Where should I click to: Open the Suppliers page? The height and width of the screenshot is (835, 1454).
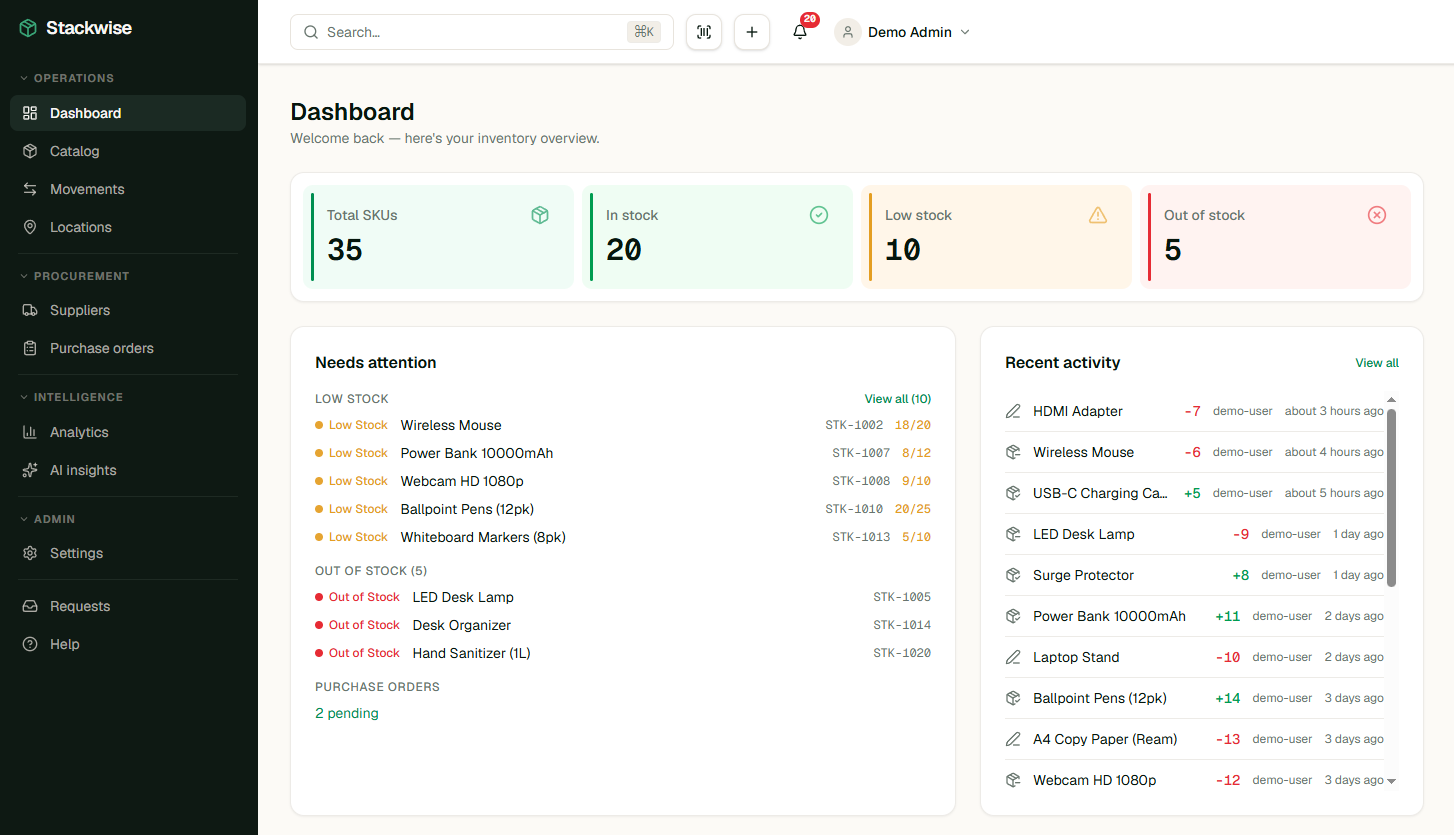80,310
